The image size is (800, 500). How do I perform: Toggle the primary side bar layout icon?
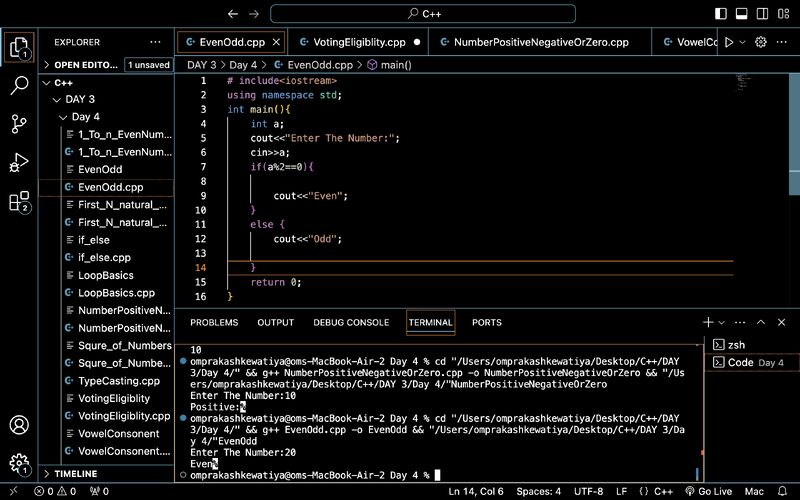pos(721,14)
